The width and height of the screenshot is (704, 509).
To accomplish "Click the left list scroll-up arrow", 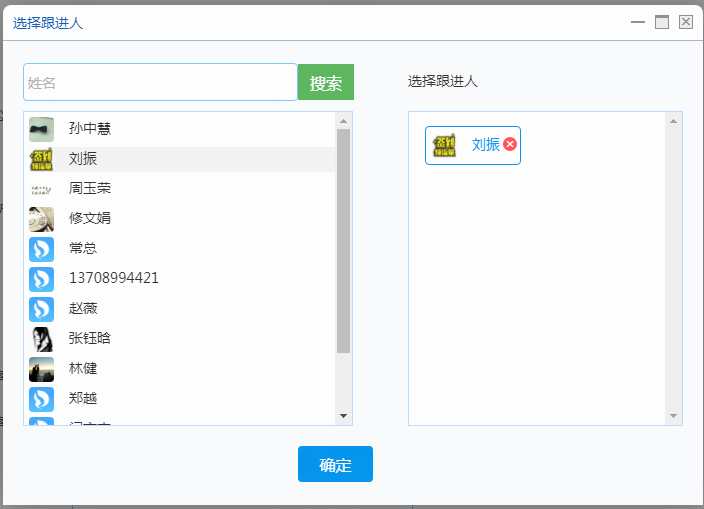I will click(344, 121).
